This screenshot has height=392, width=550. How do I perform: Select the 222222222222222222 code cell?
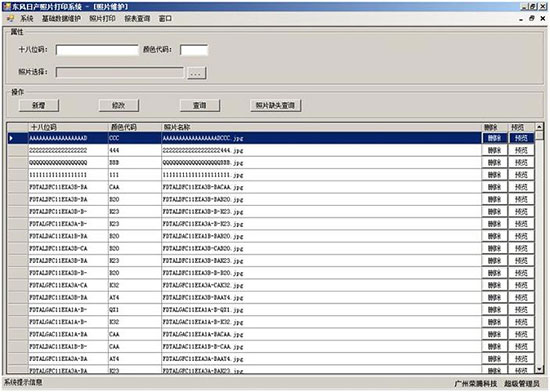click(x=68, y=150)
